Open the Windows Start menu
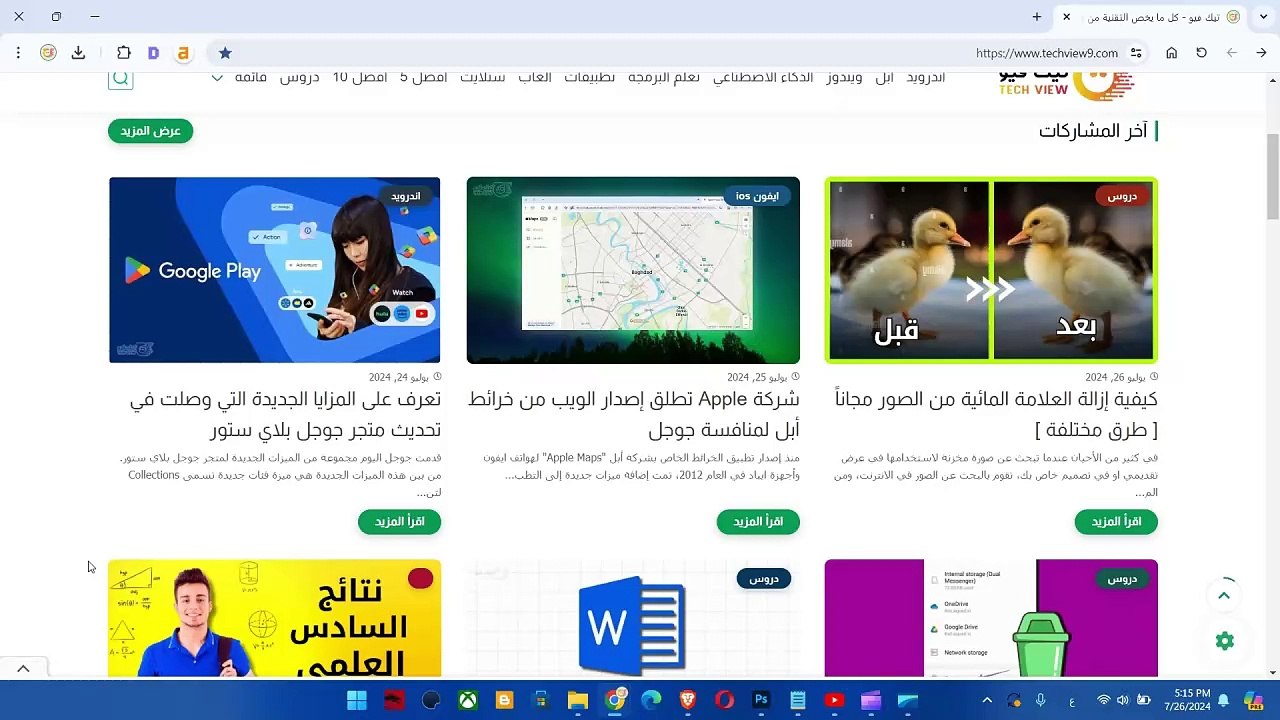The width and height of the screenshot is (1280, 720). (x=357, y=701)
